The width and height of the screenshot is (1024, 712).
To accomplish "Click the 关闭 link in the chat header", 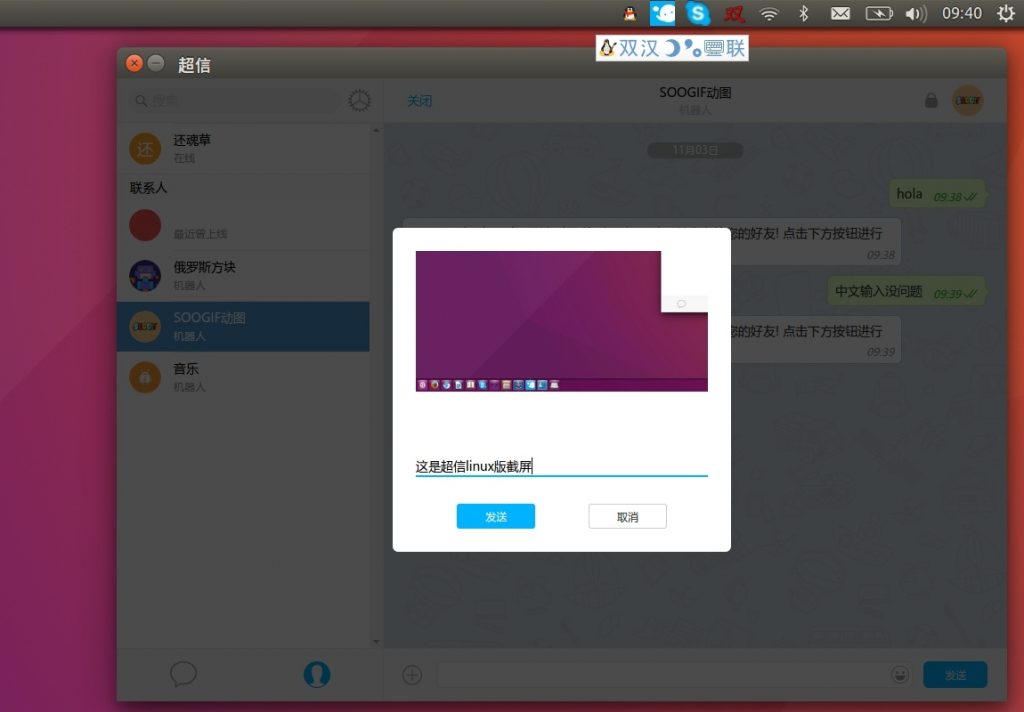I will click(419, 101).
